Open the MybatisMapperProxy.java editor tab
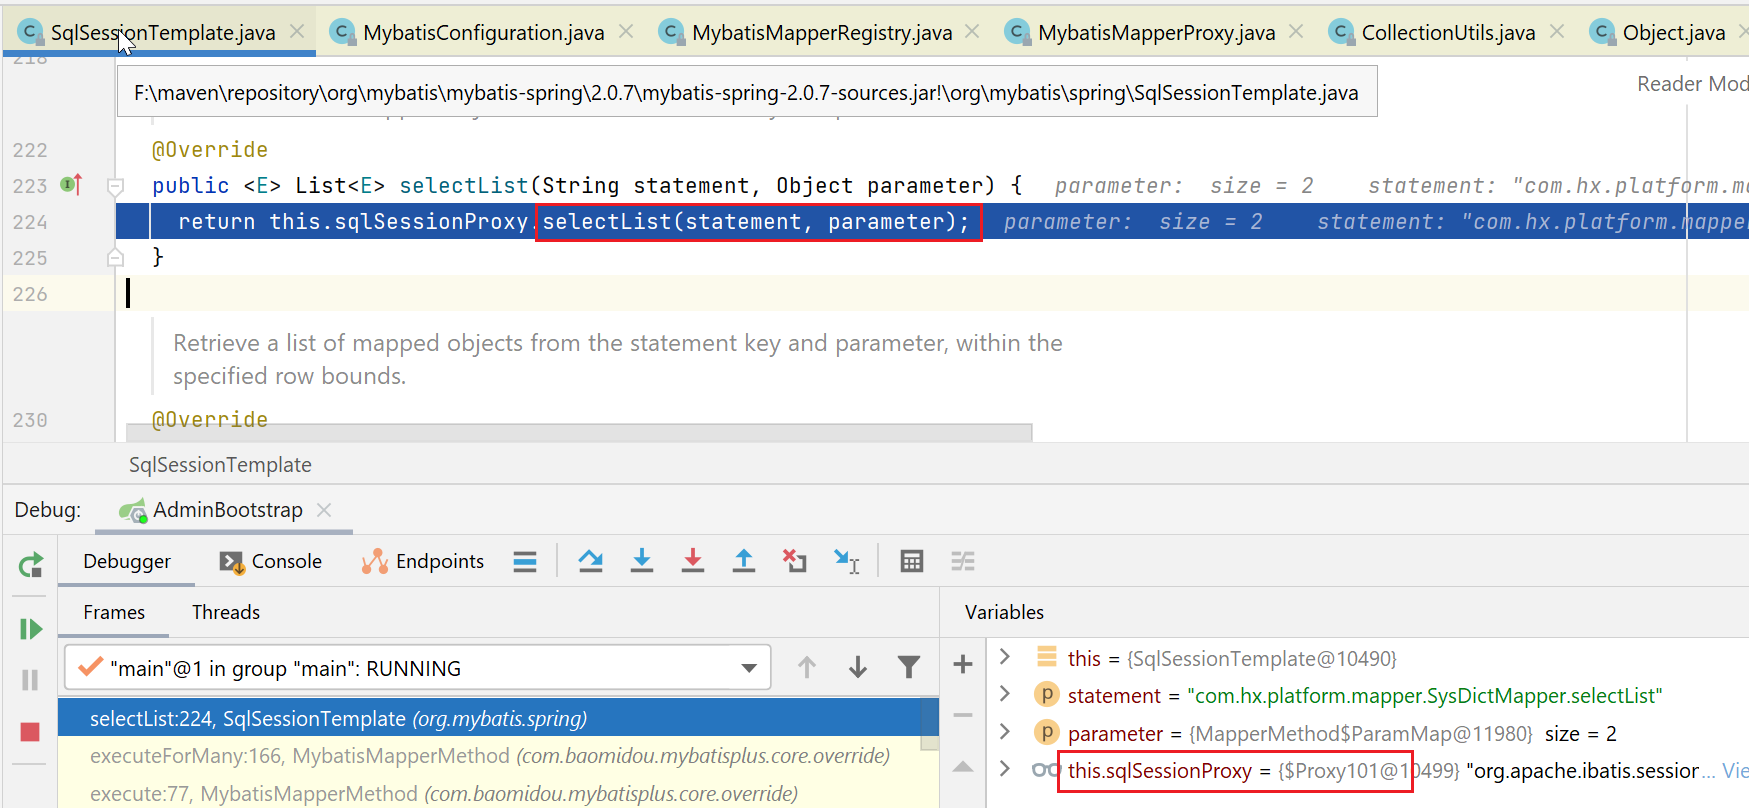 tap(1155, 33)
